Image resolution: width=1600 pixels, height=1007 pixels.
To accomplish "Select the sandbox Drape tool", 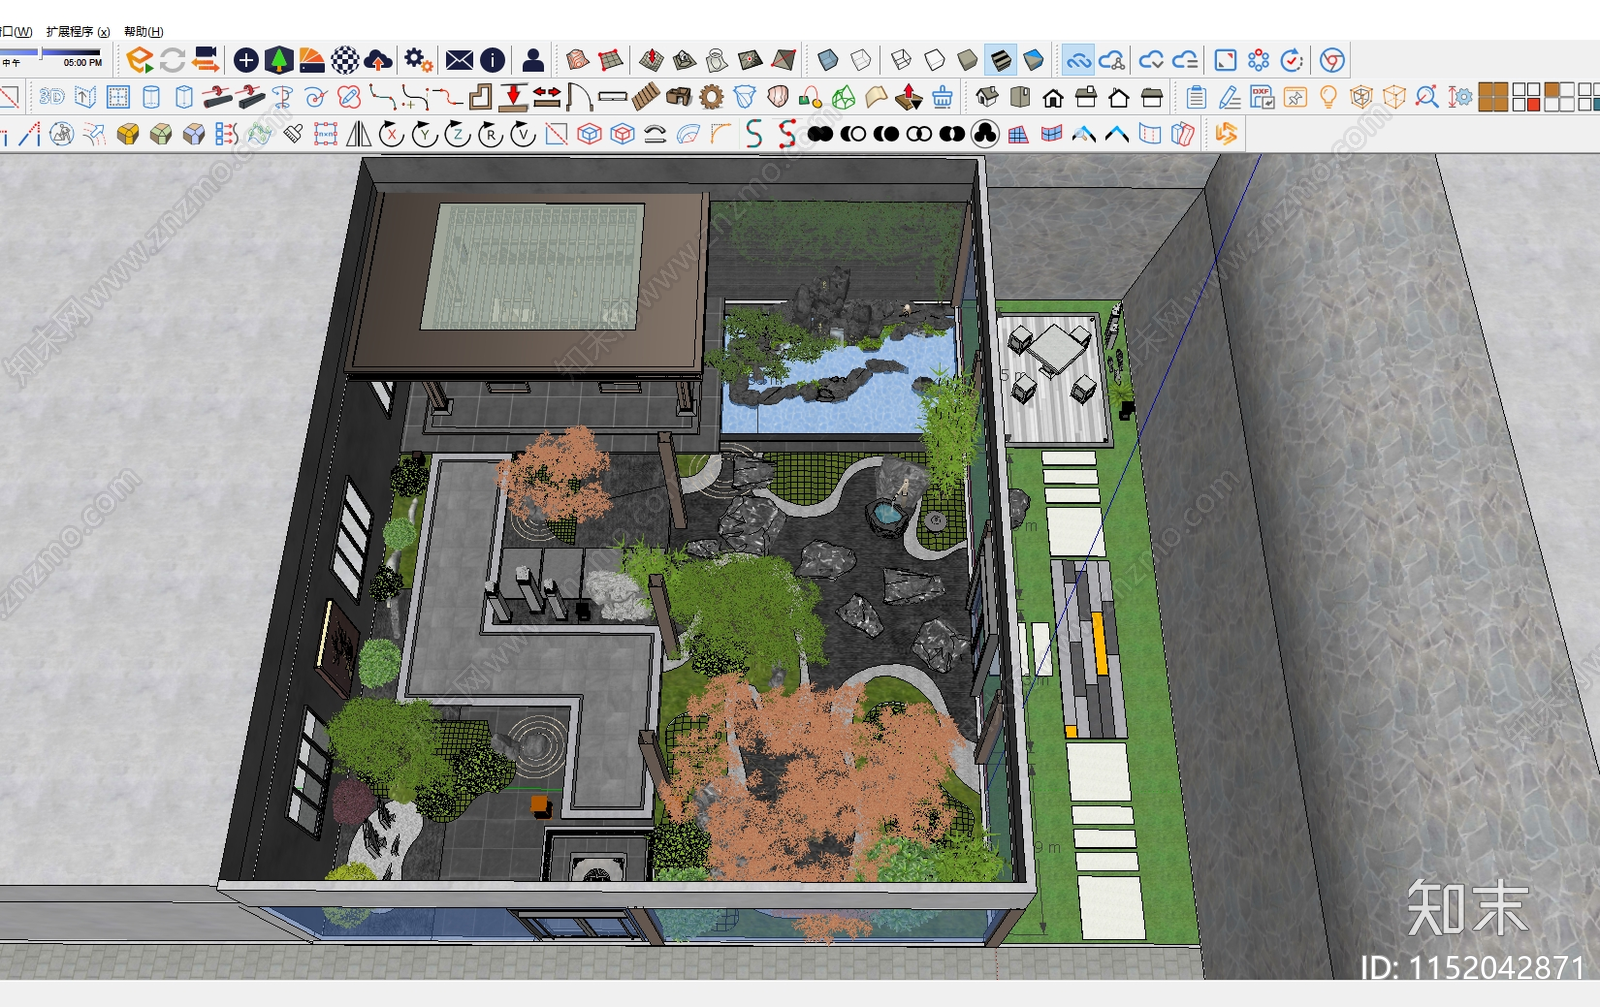I will 717,60.
